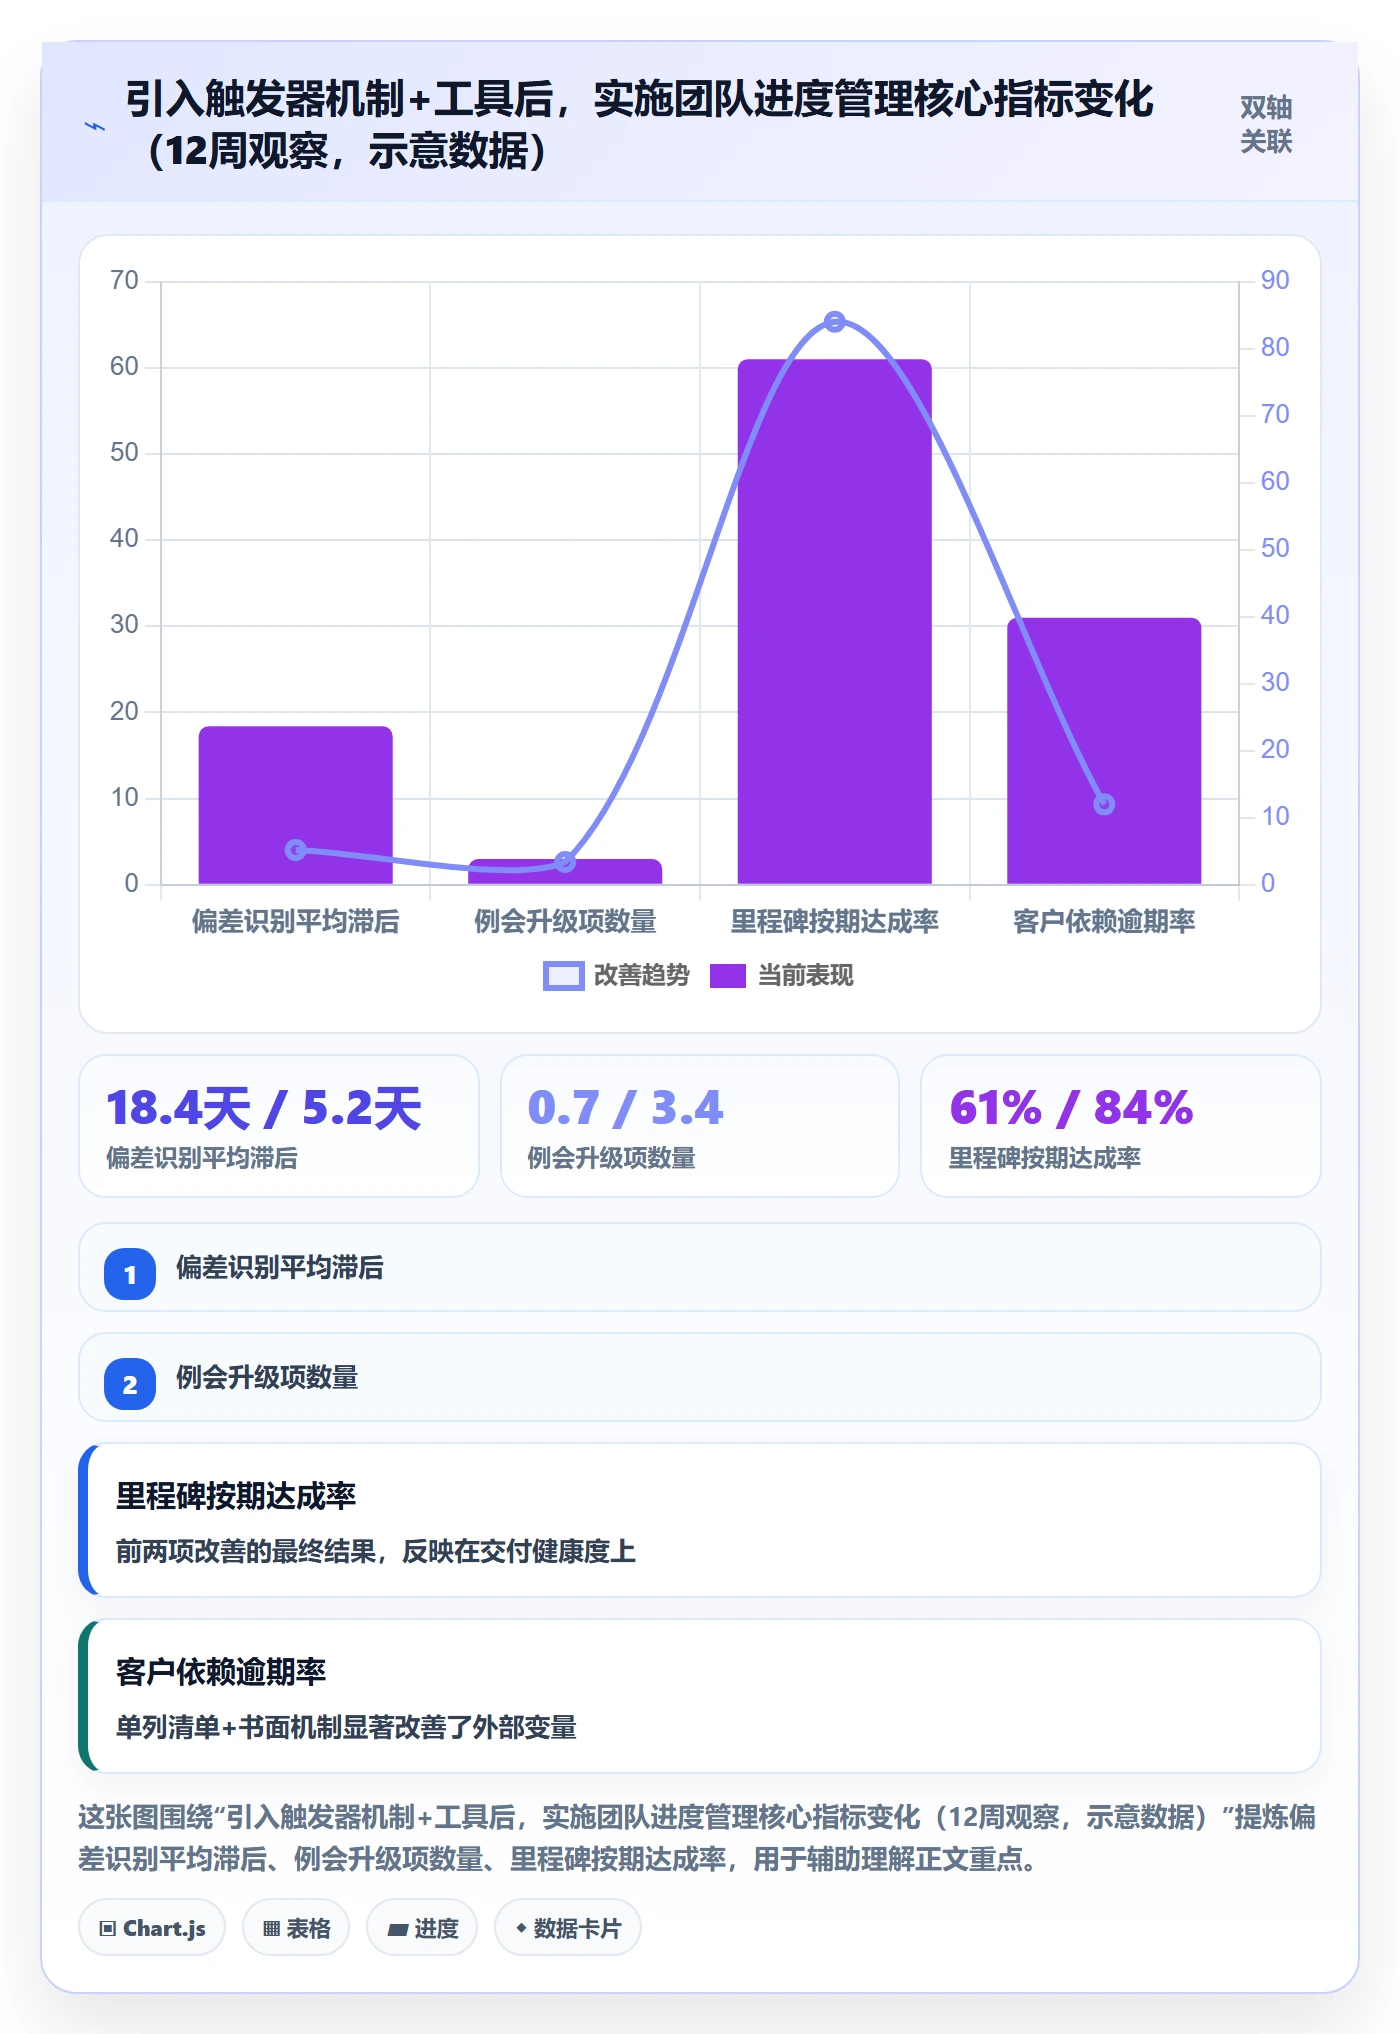The image size is (1400, 2034).
Task: Click the summary paragraph starting with 这张图围绕
Action: click(698, 1838)
